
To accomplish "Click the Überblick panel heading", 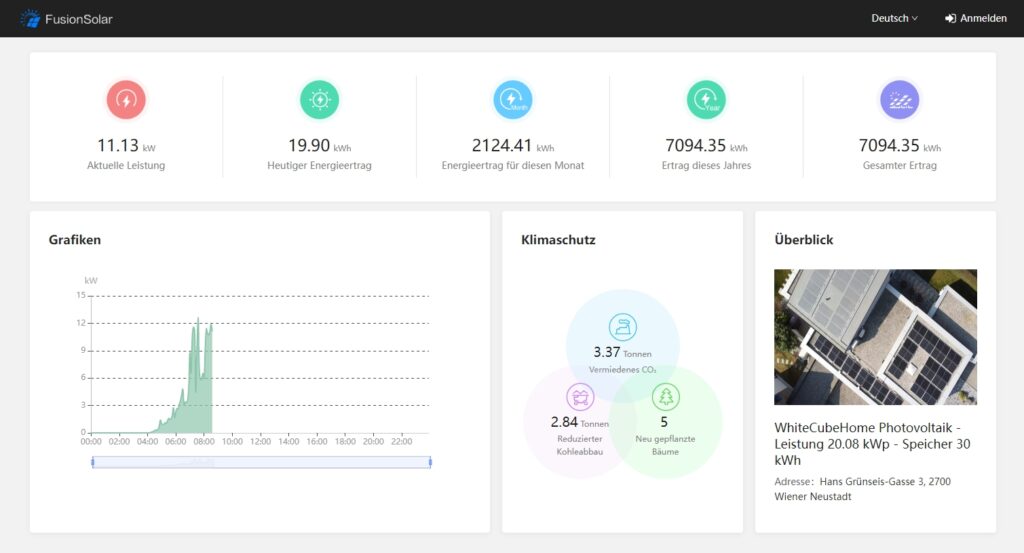I will tap(804, 240).
